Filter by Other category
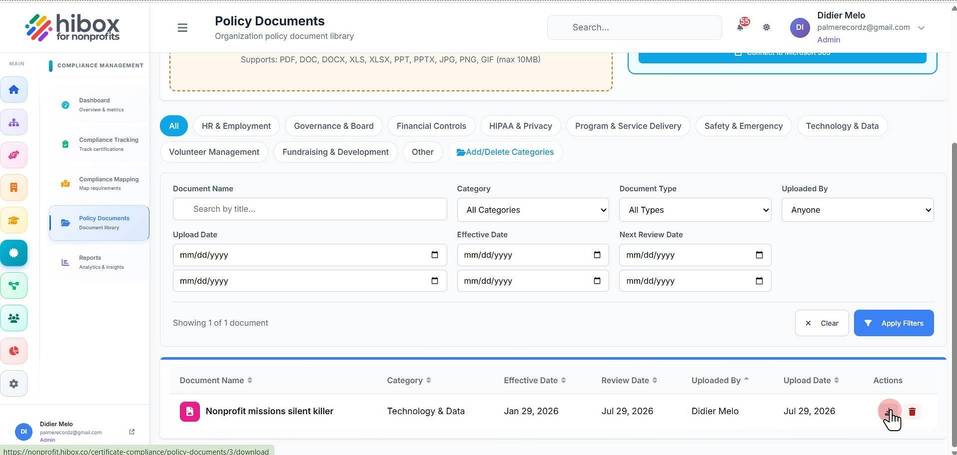The height and width of the screenshot is (455, 957). 422,152
